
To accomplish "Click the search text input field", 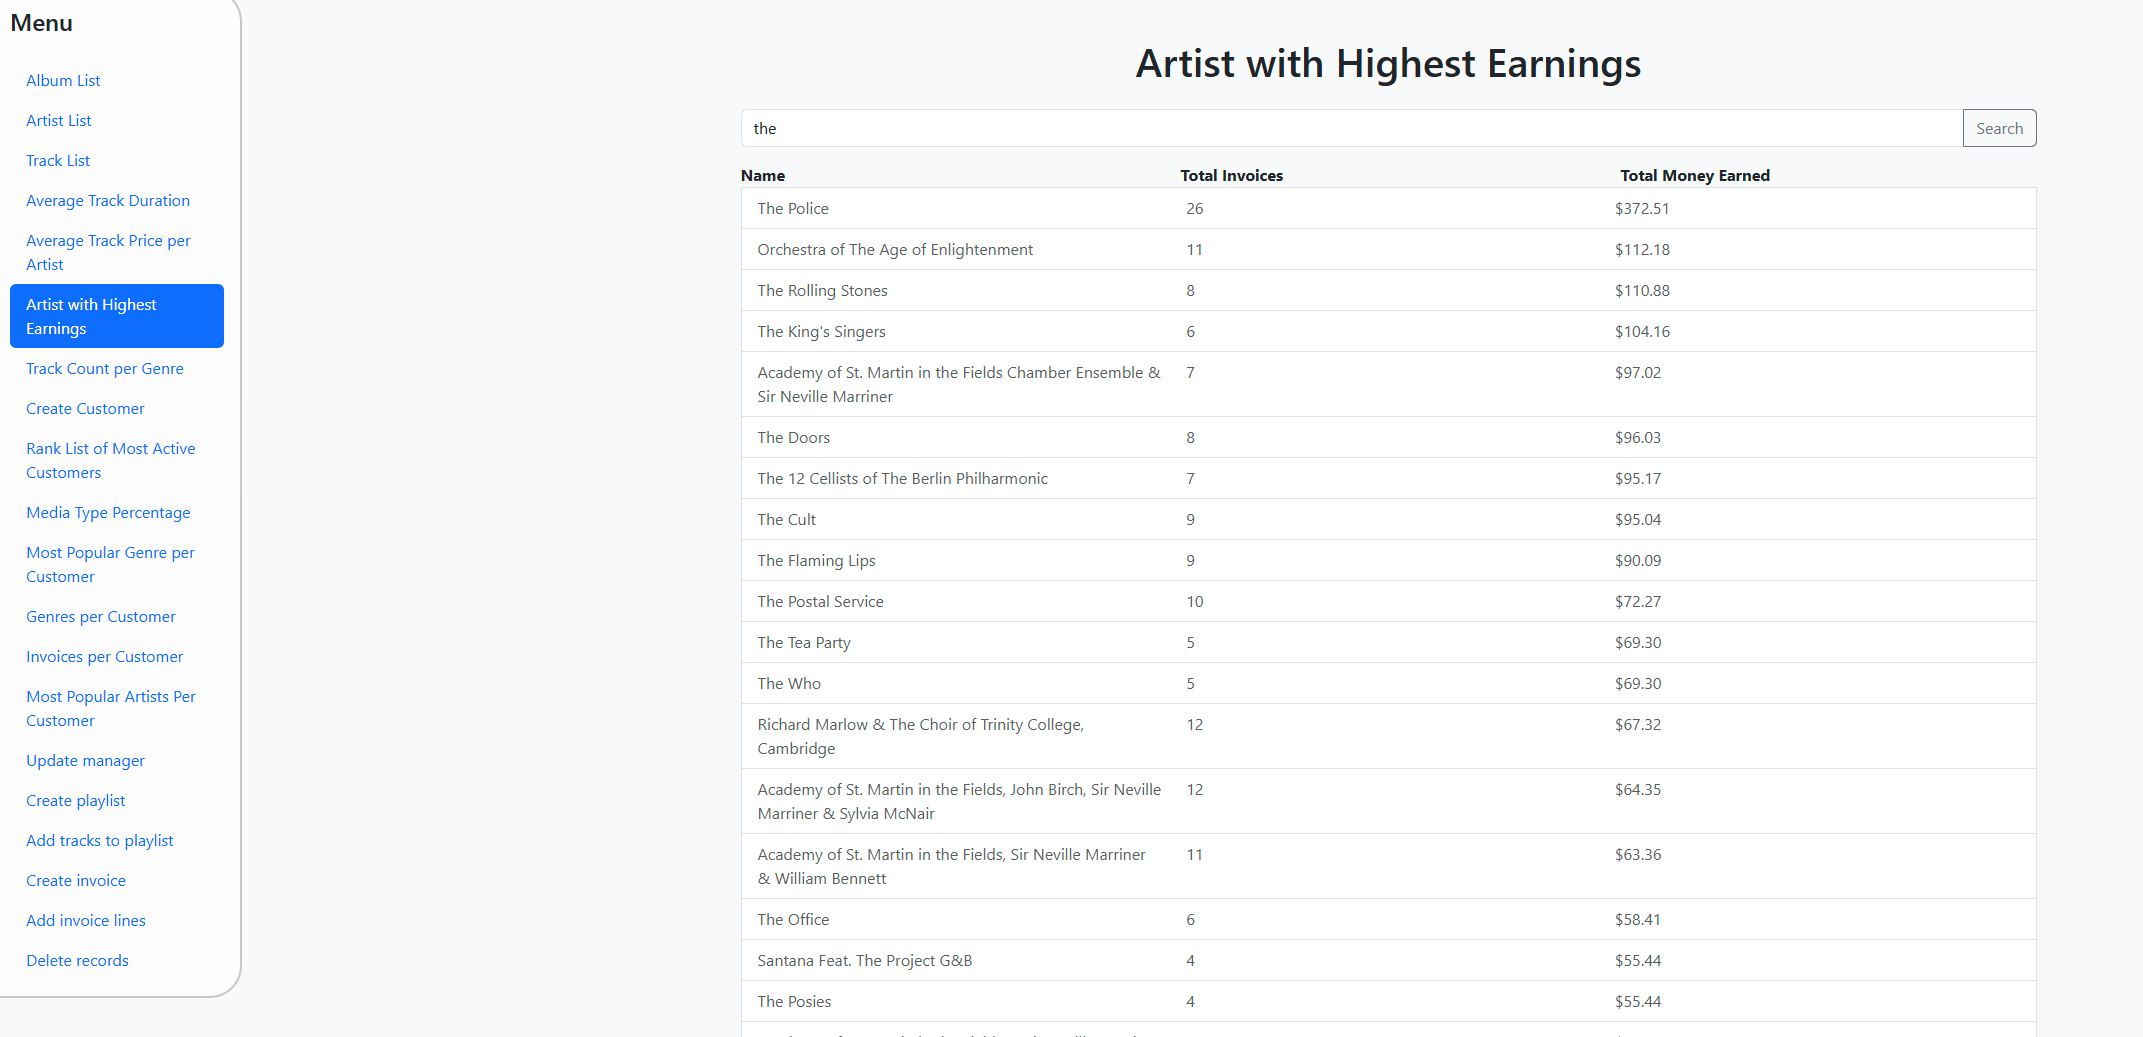I will tap(1350, 128).
